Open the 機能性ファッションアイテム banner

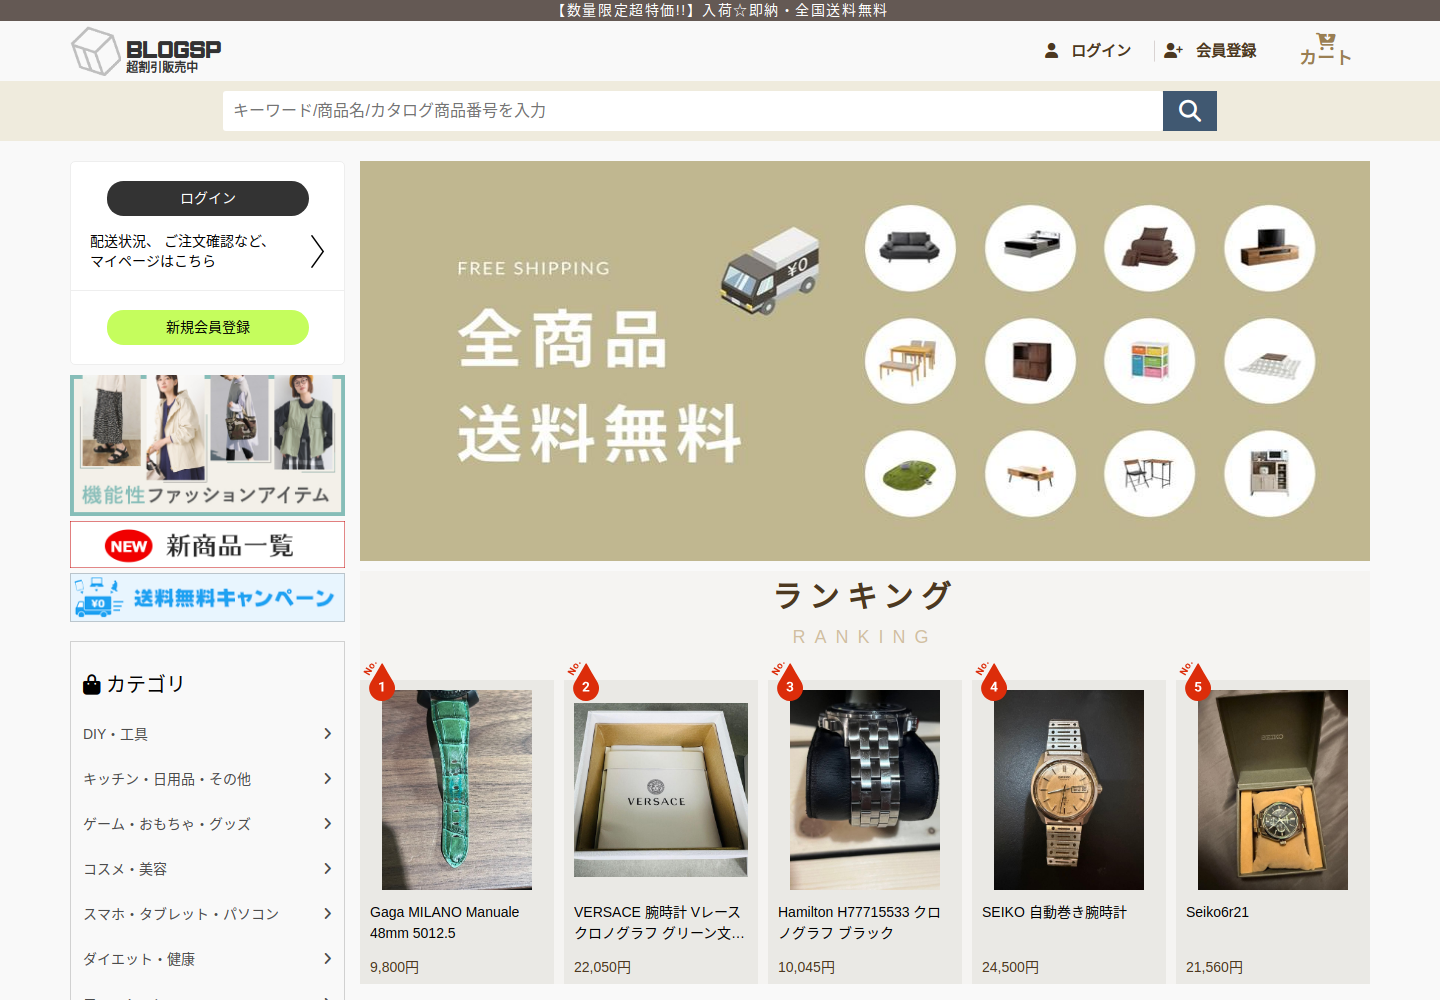point(208,445)
